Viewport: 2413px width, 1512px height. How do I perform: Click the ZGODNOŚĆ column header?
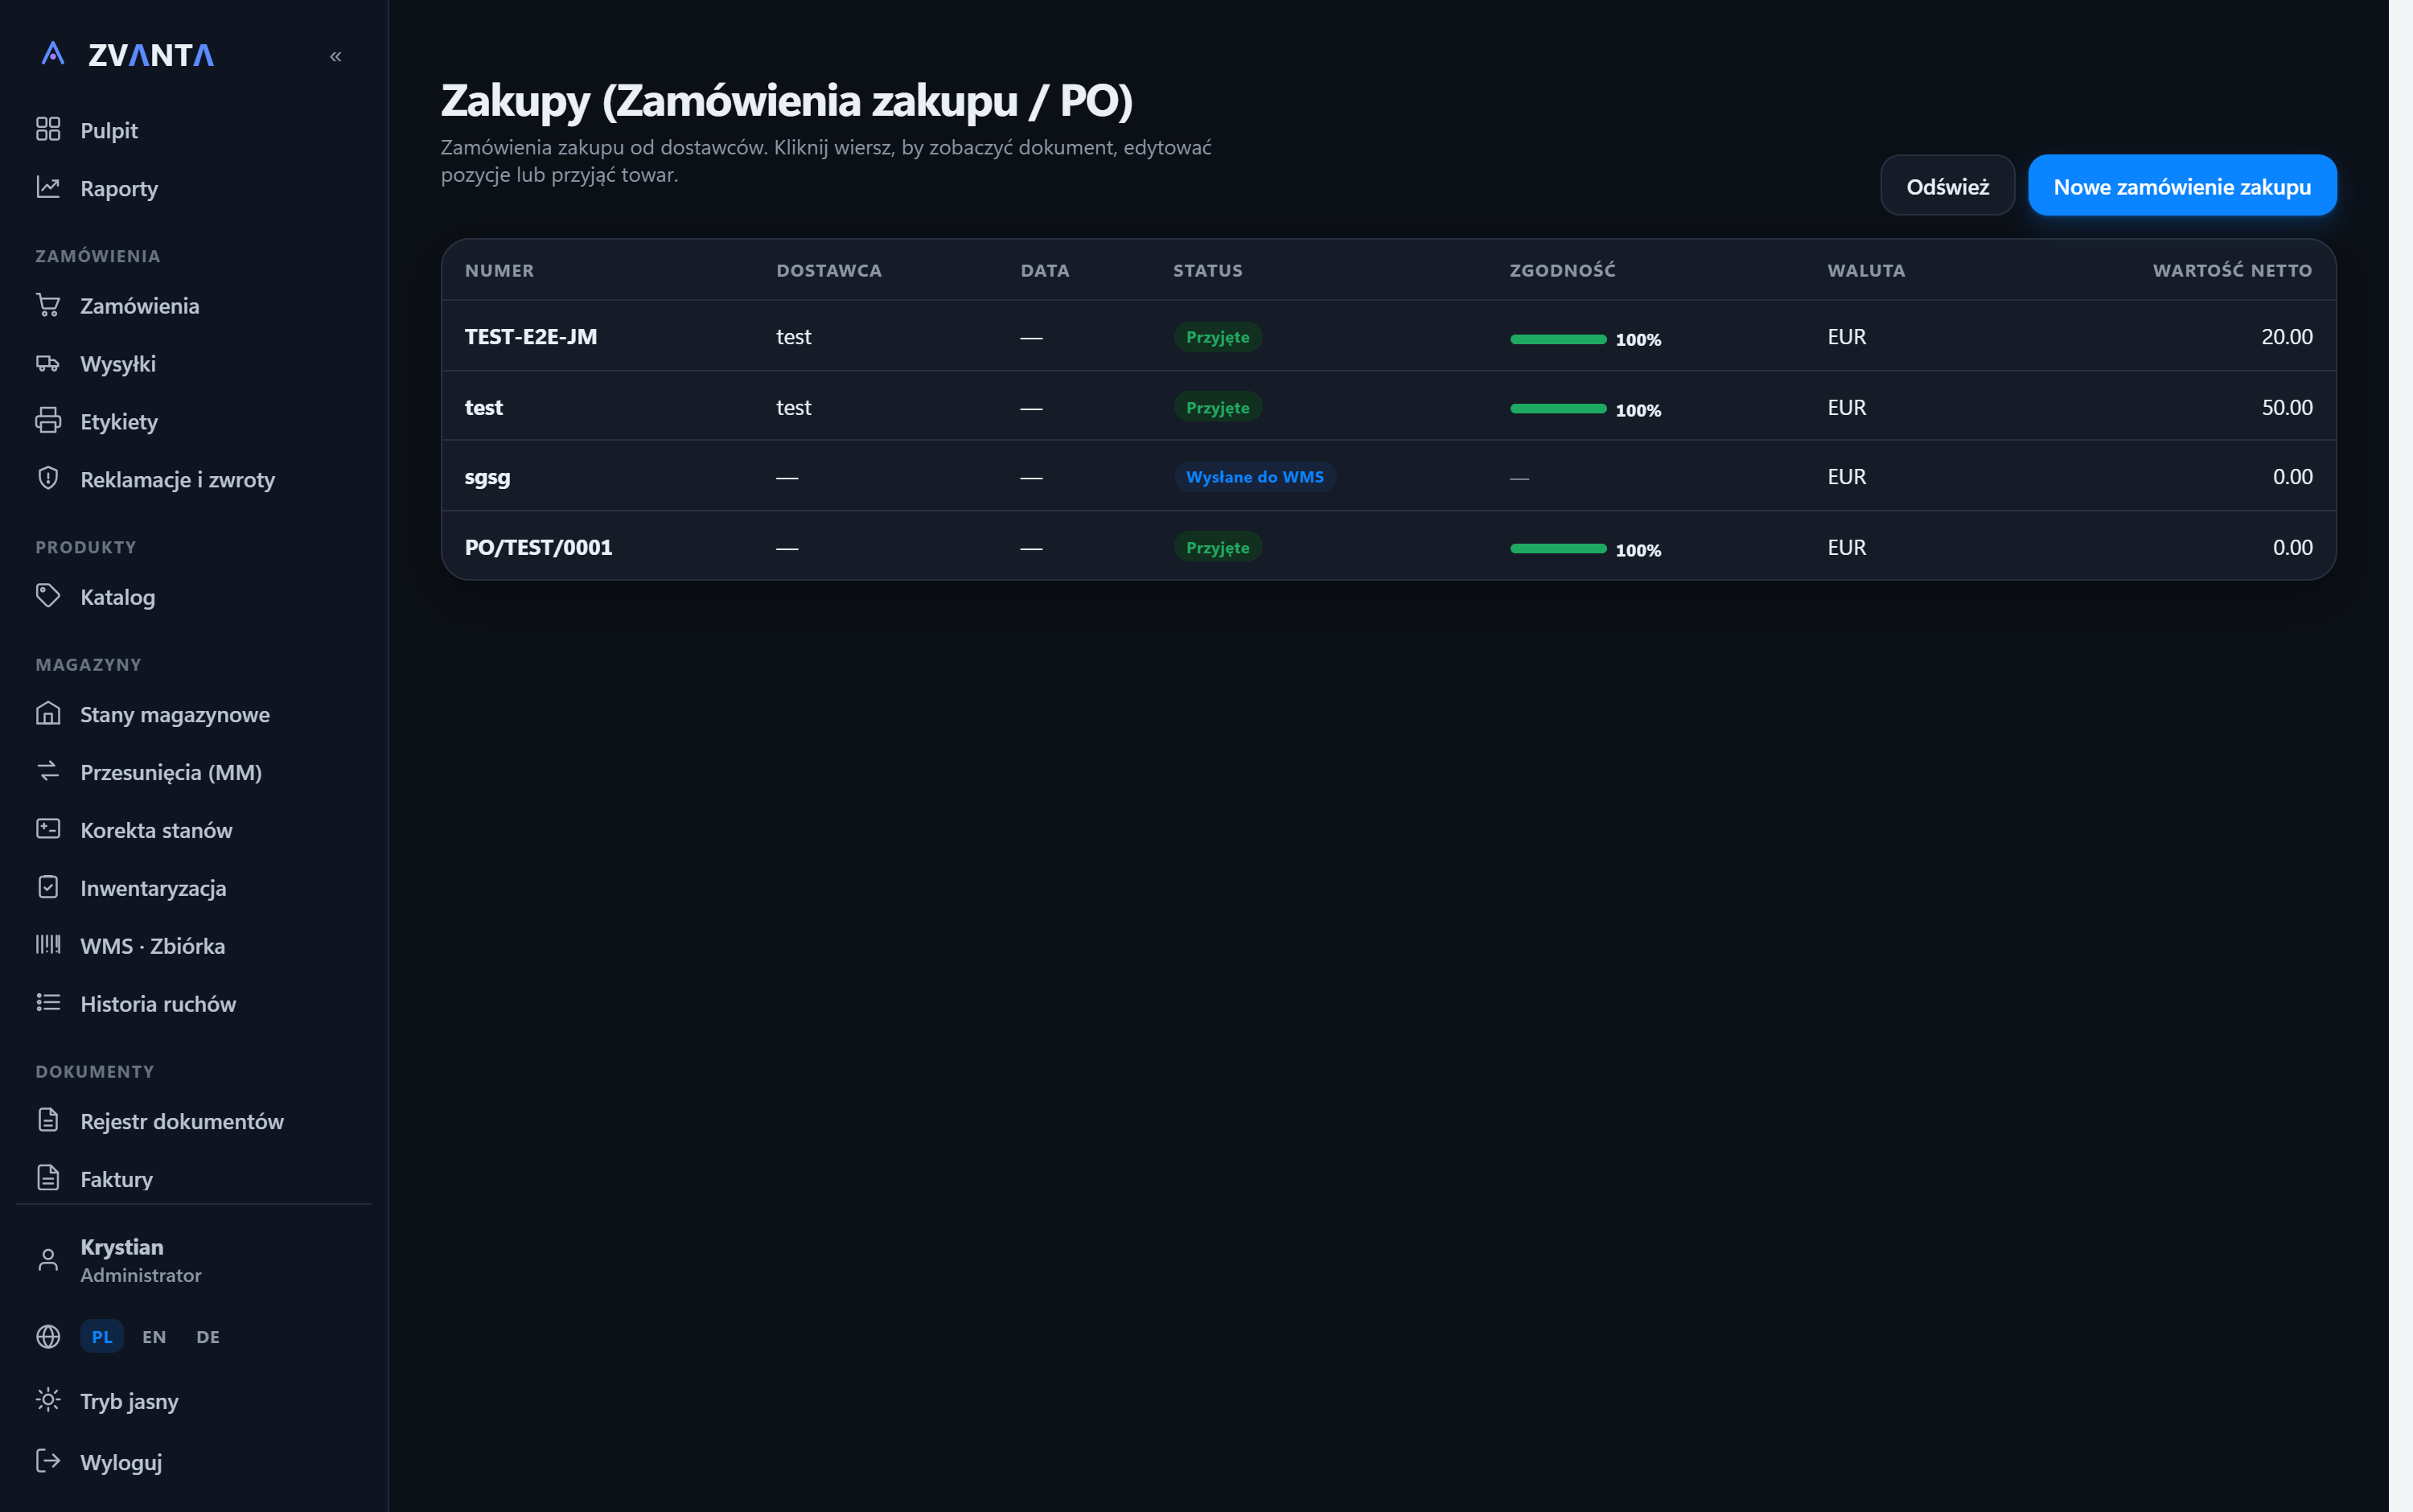(1562, 270)
